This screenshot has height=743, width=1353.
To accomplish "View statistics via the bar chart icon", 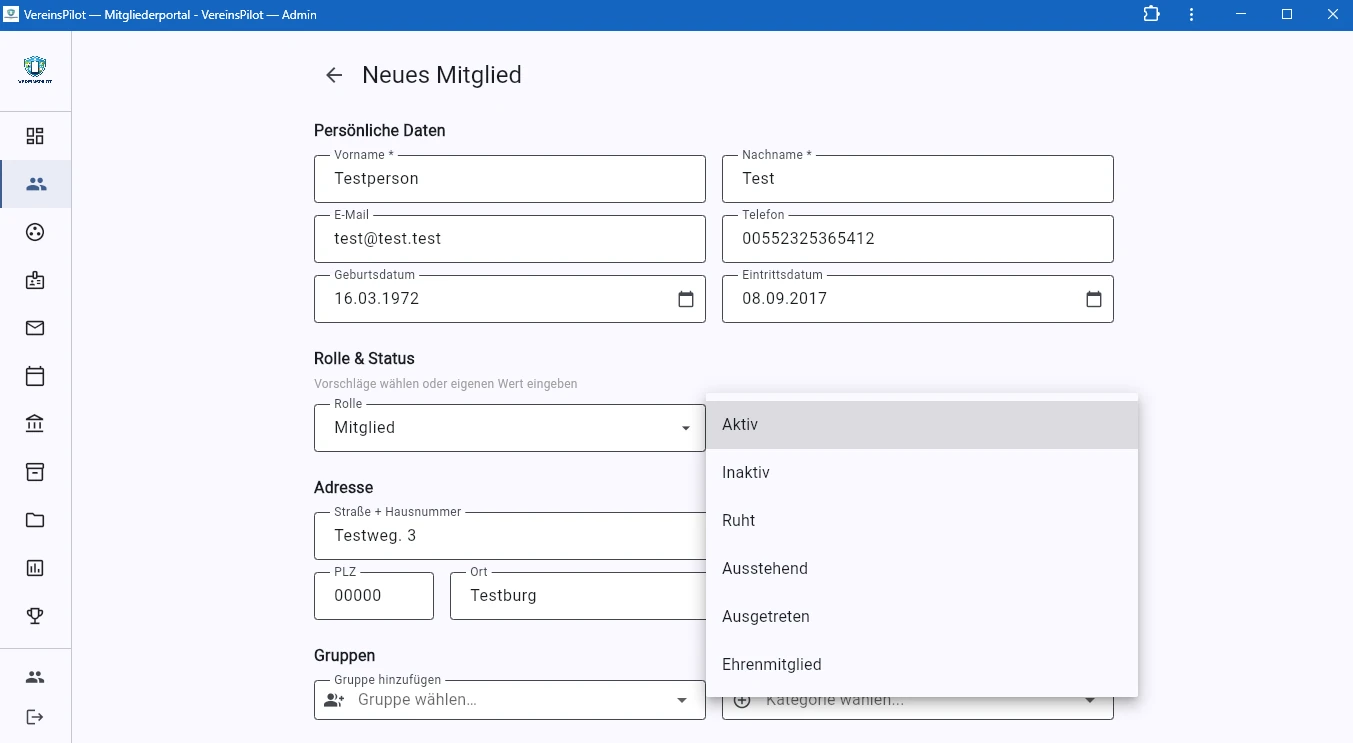I will (35, 567).
